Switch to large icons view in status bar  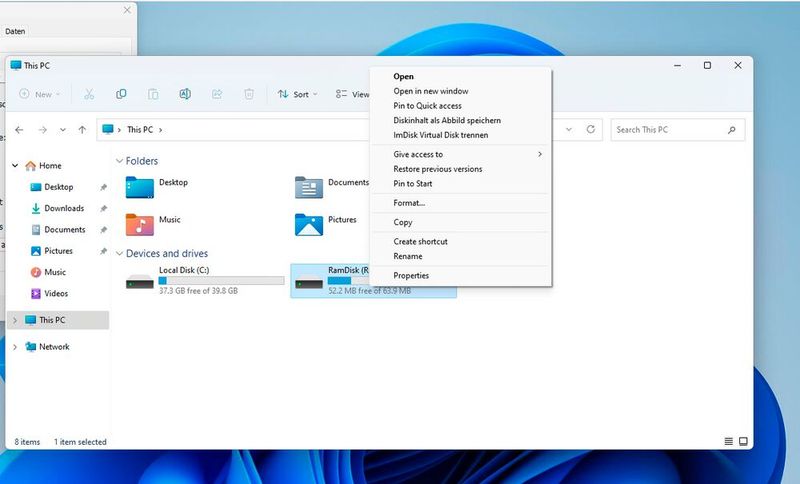click(743, 442)
